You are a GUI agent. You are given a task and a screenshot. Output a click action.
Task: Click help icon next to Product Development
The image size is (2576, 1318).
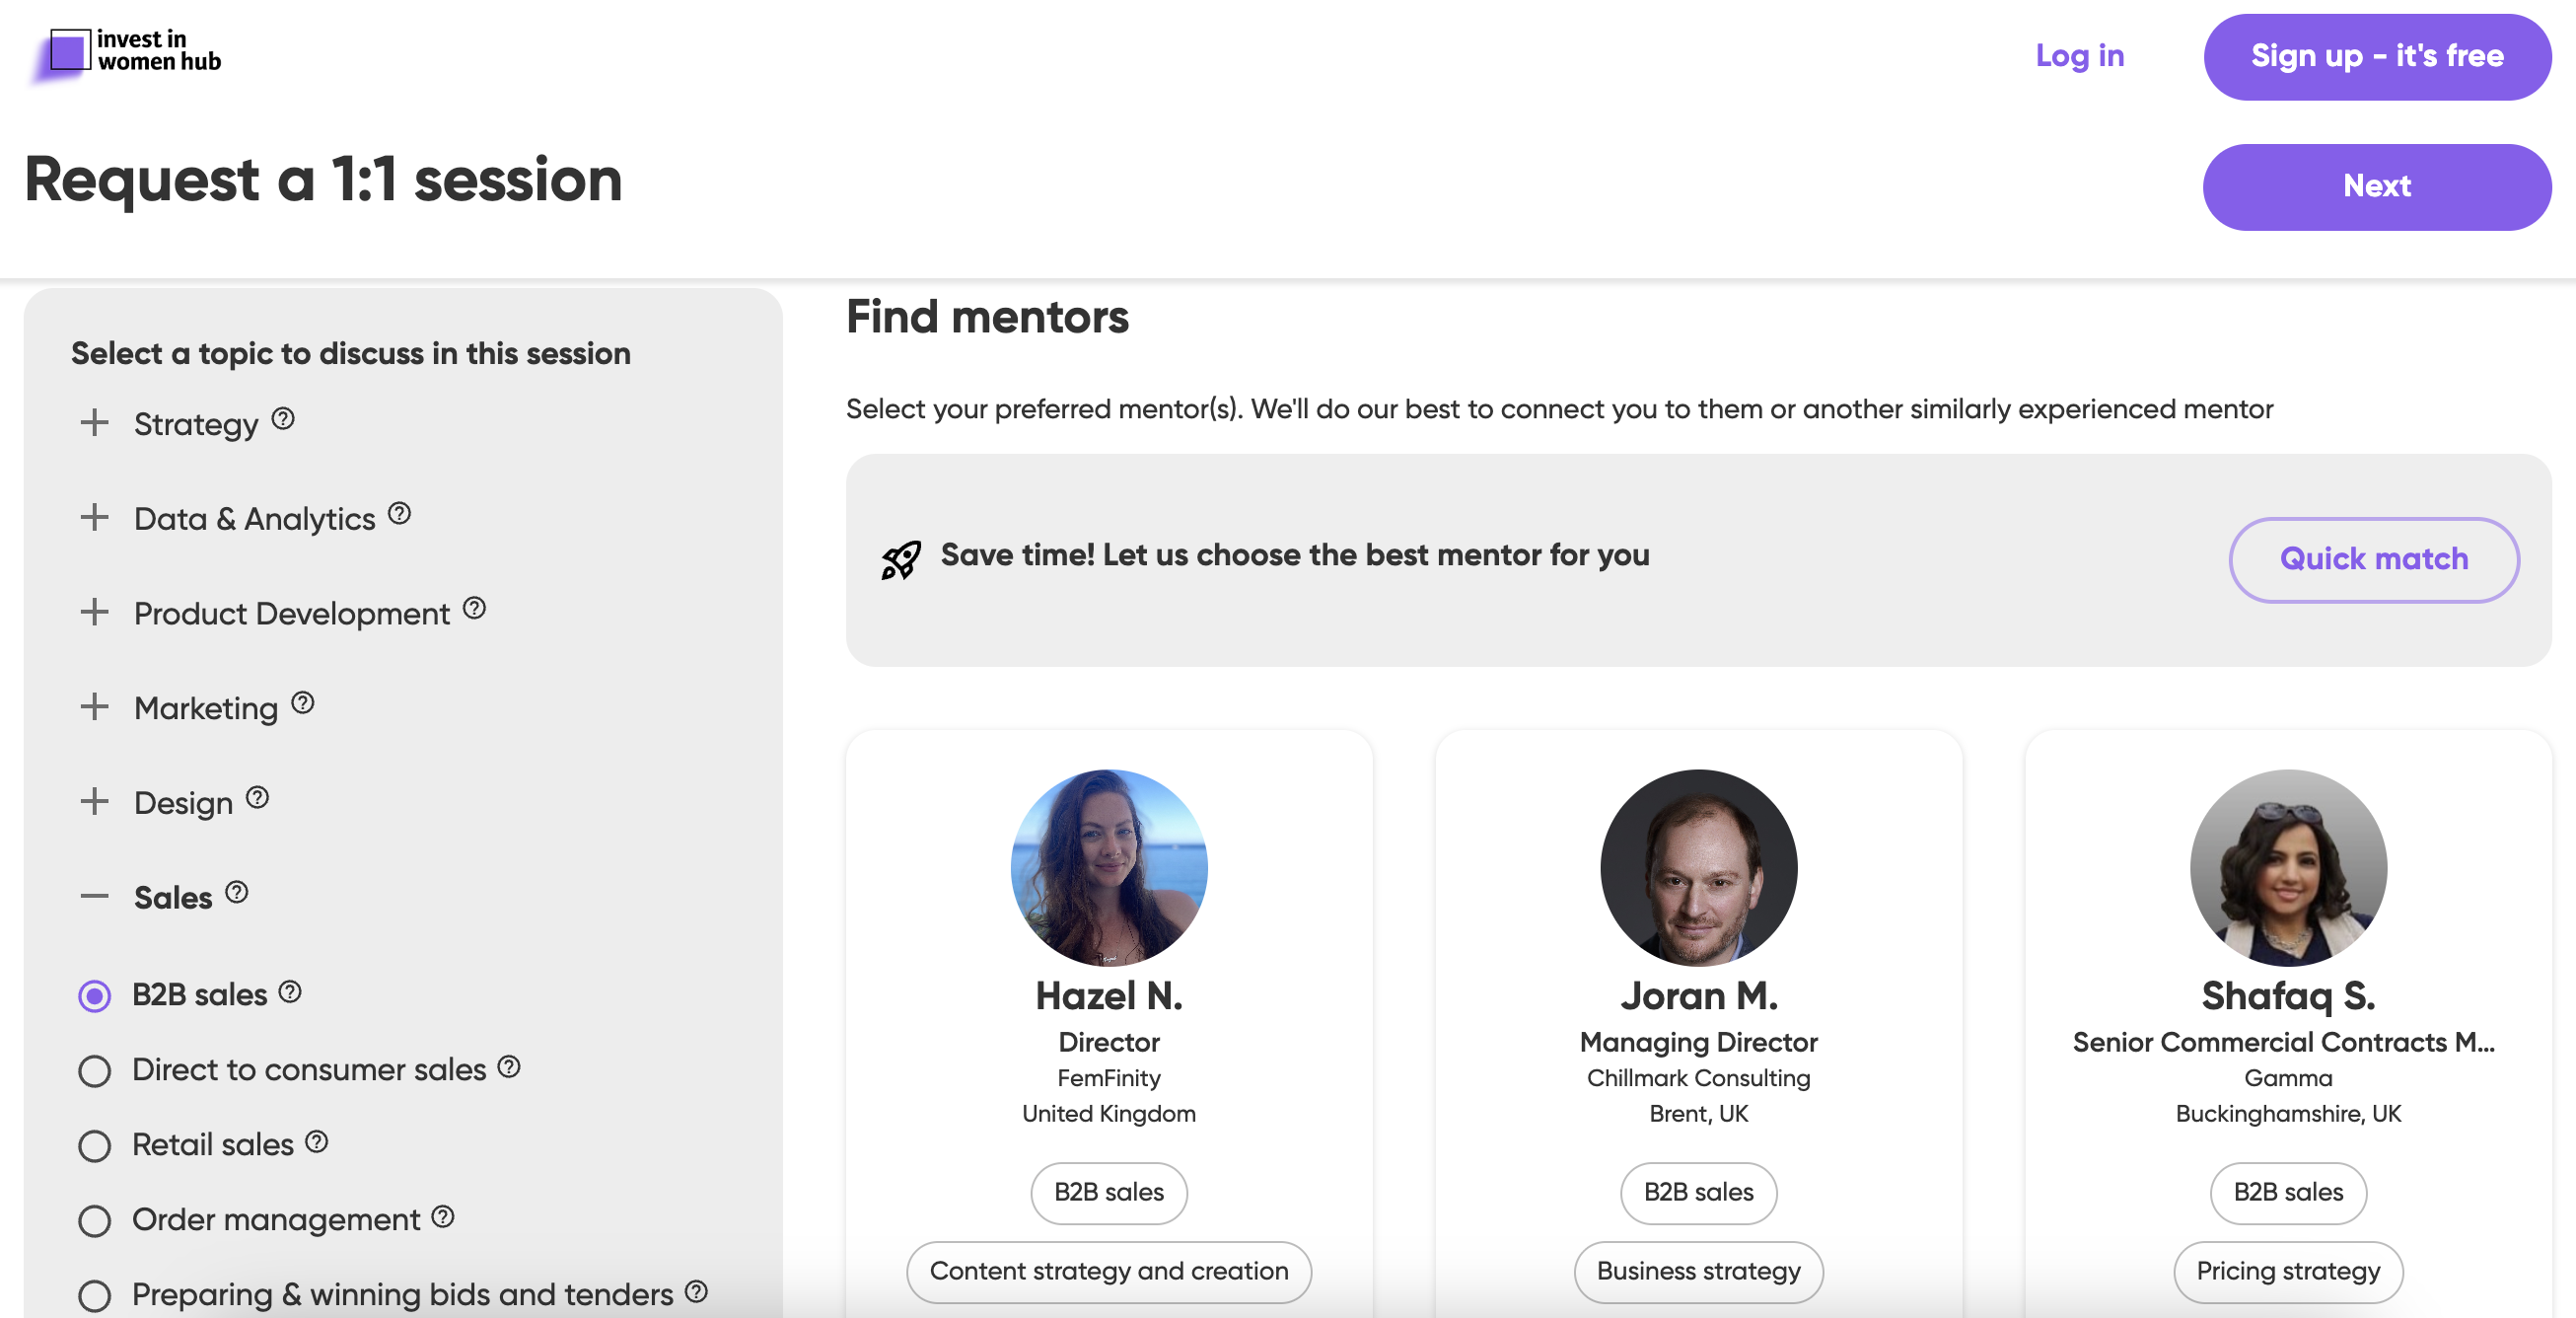point(474,608)
